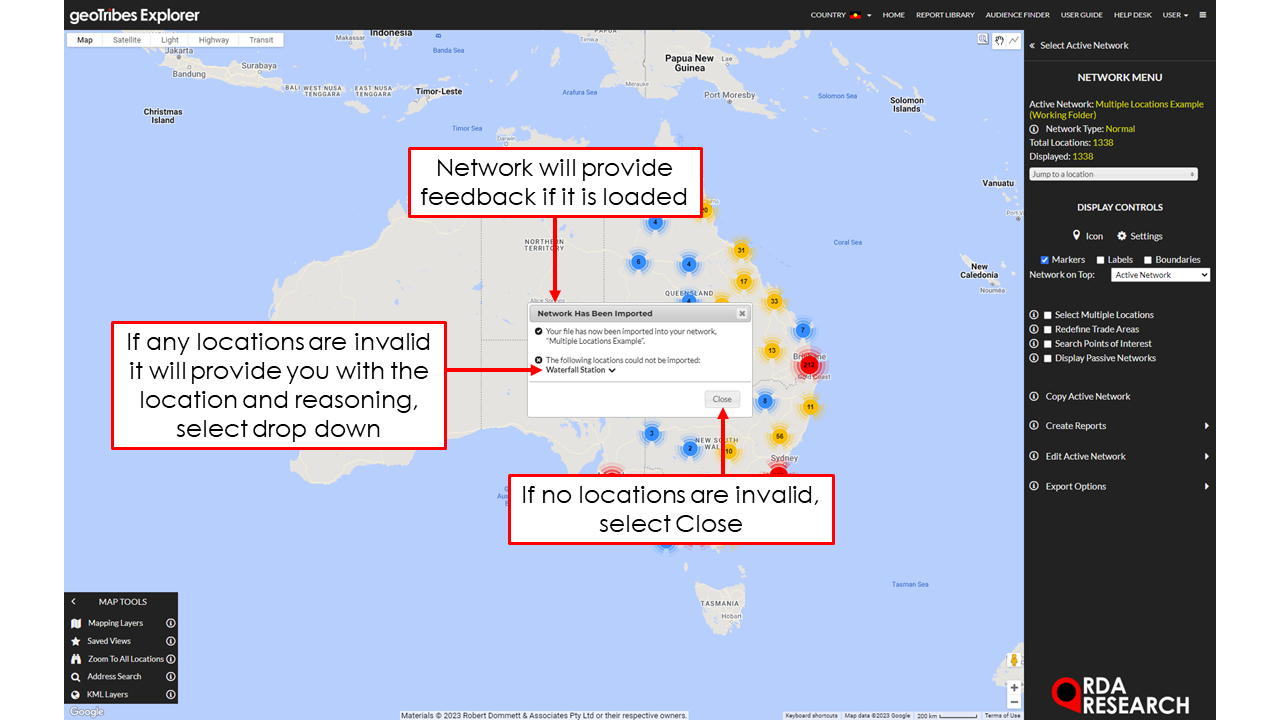Image resolution: width=1280 pixels, height=720 pixels.
Task: Open Saved Views tool
Action: click(x=109, y=641)
